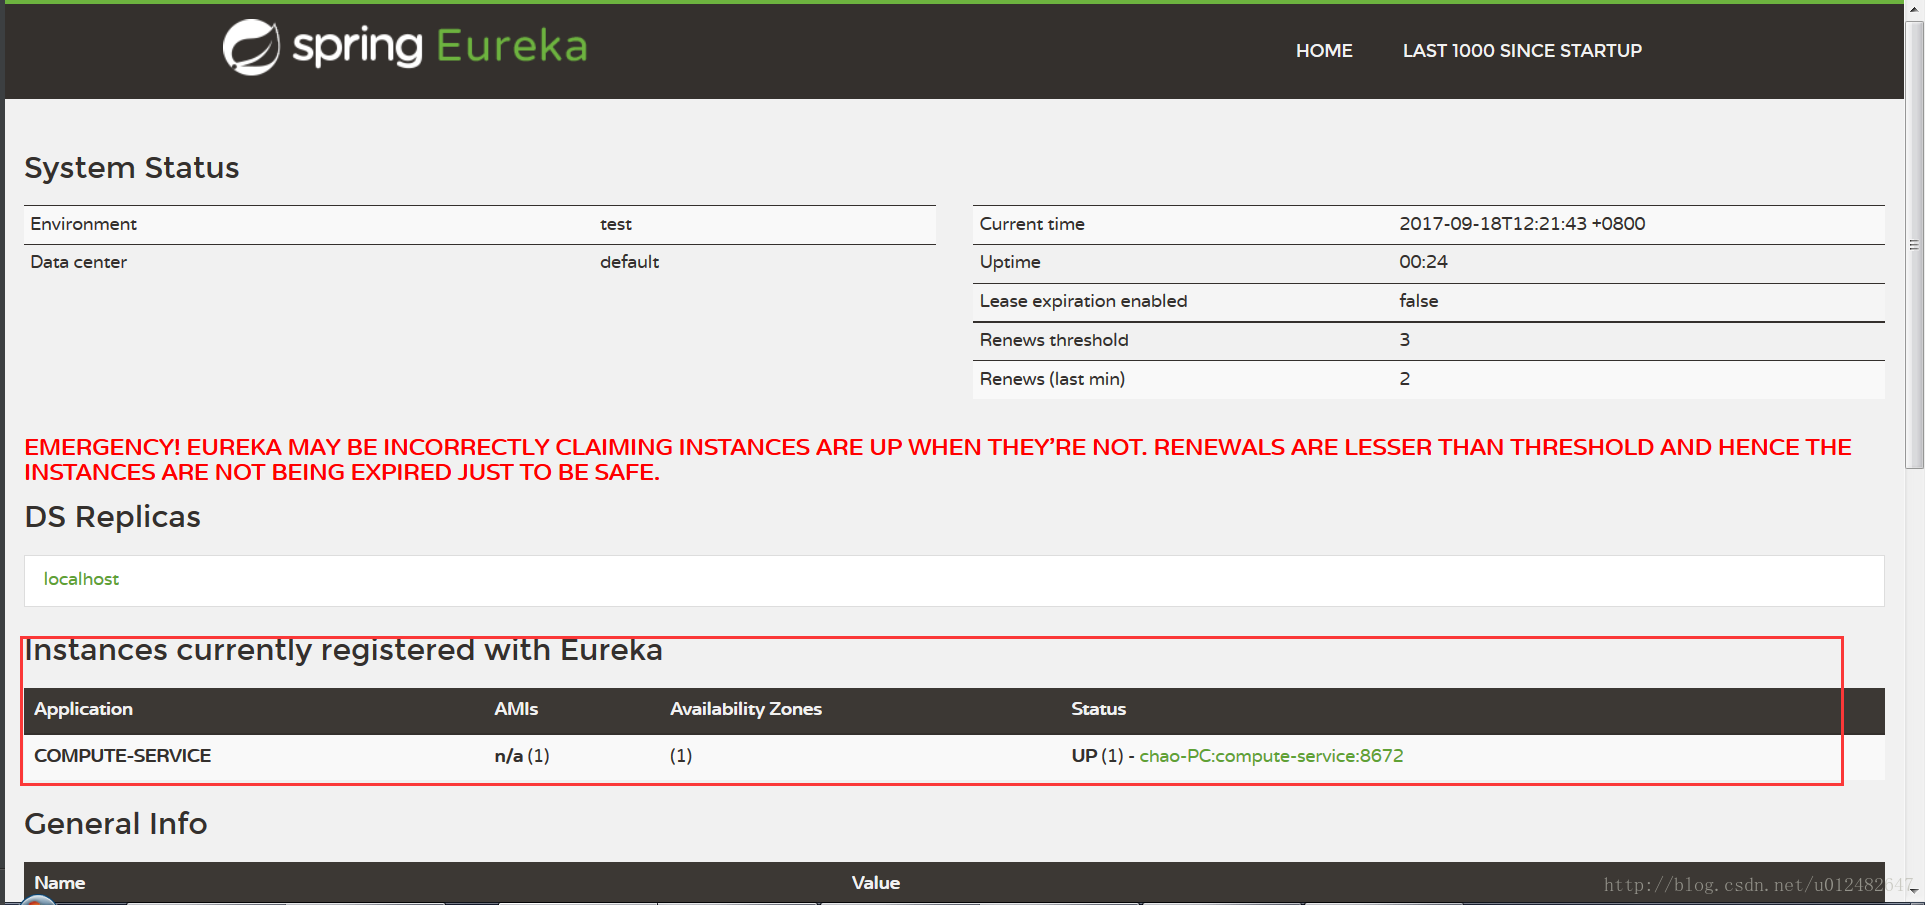Click the Uptime label

[x=1010, y=262]
